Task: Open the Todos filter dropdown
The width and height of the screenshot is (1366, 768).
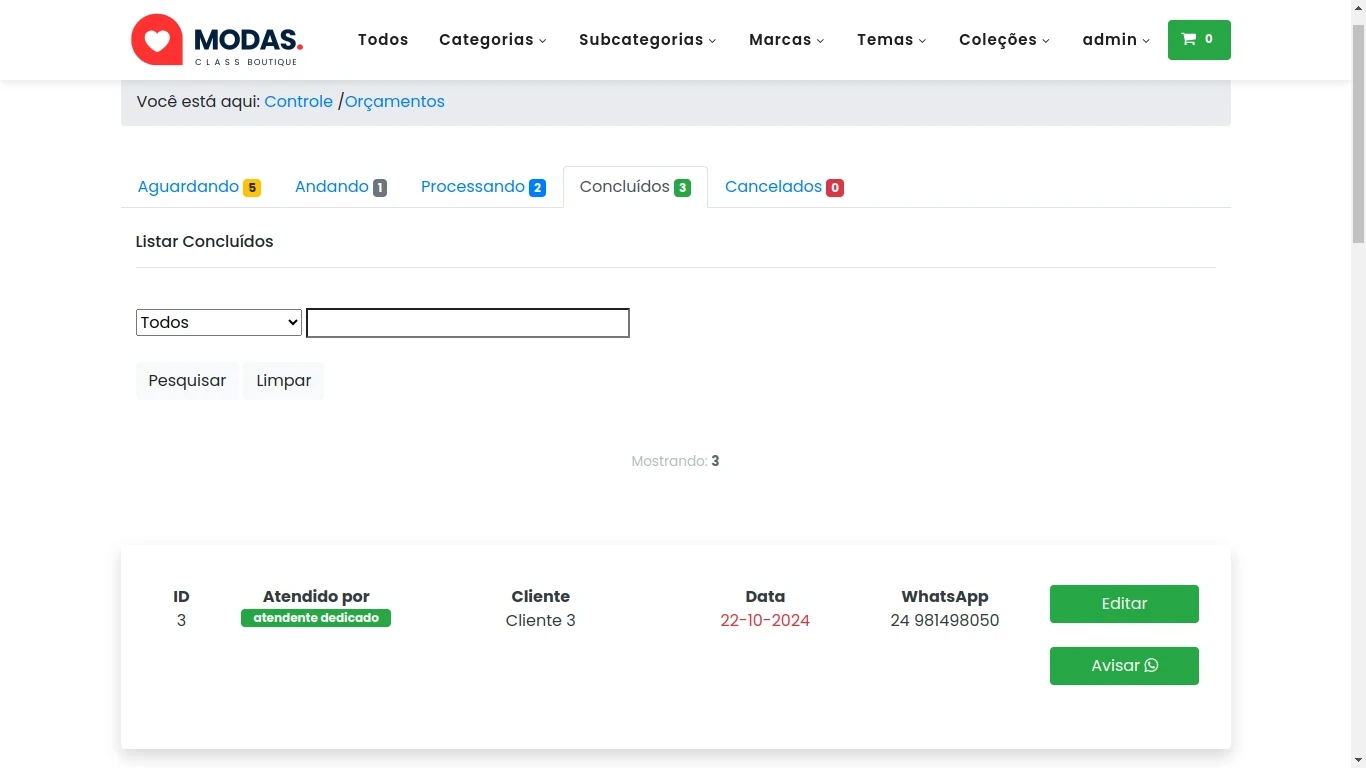Action: [219, 323]
